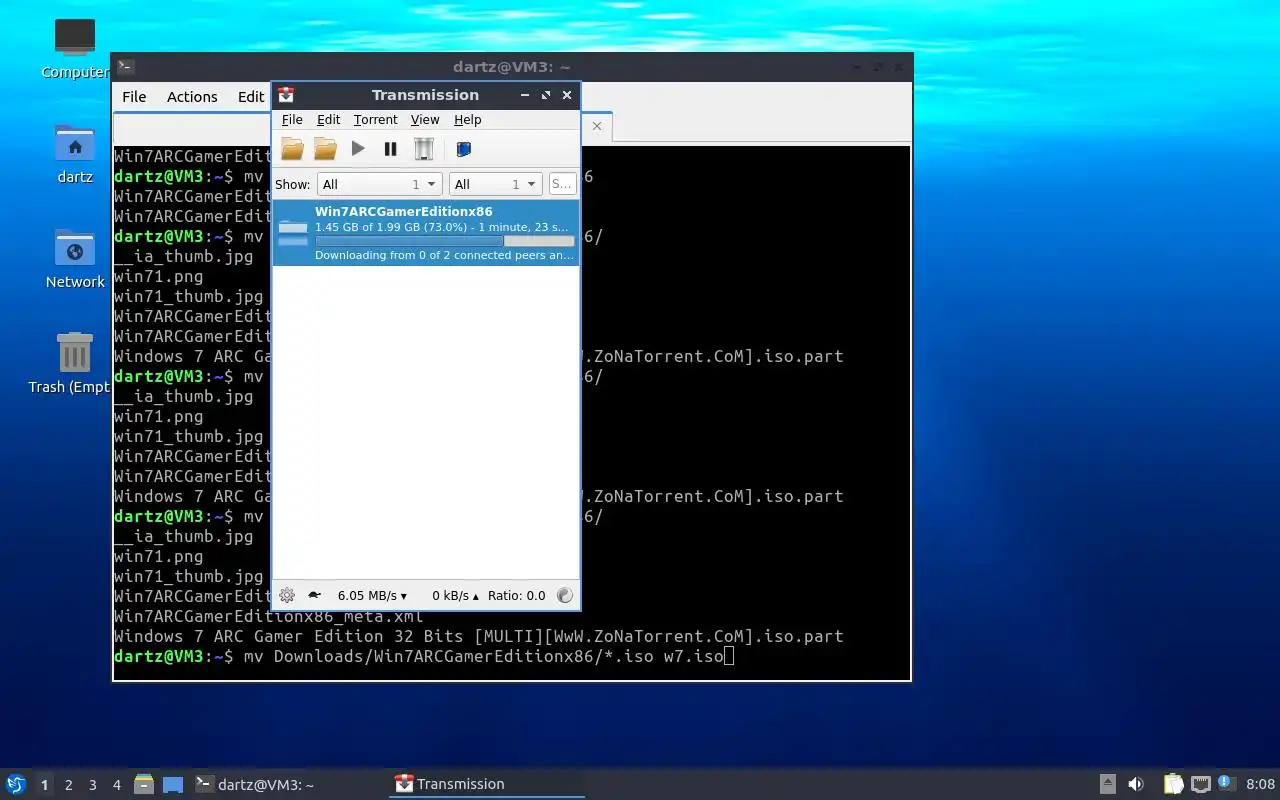The image size is (1280, 800).
Task: Click the torrent search filter field
Action: tap(562, 184)
